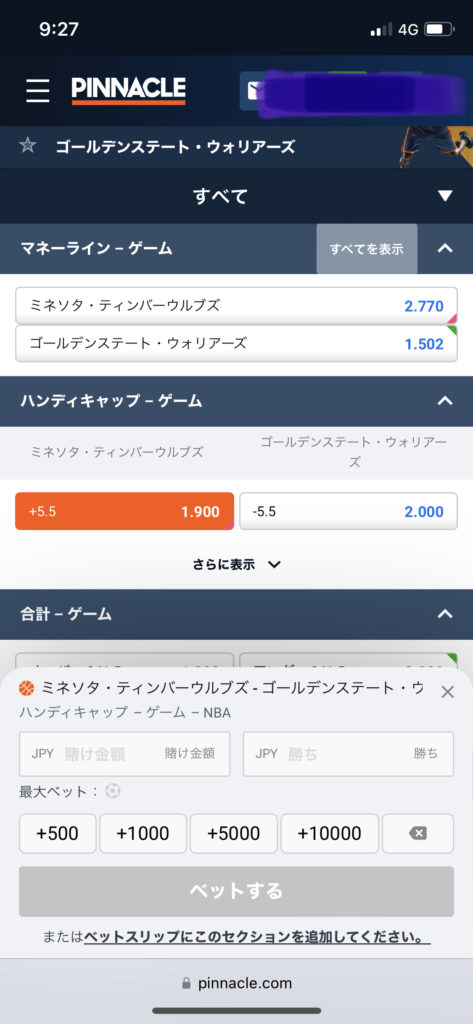Open the hamburger navigation menu
The width and height of the screenshot is (473, 1024).
(x=38, y=91)
